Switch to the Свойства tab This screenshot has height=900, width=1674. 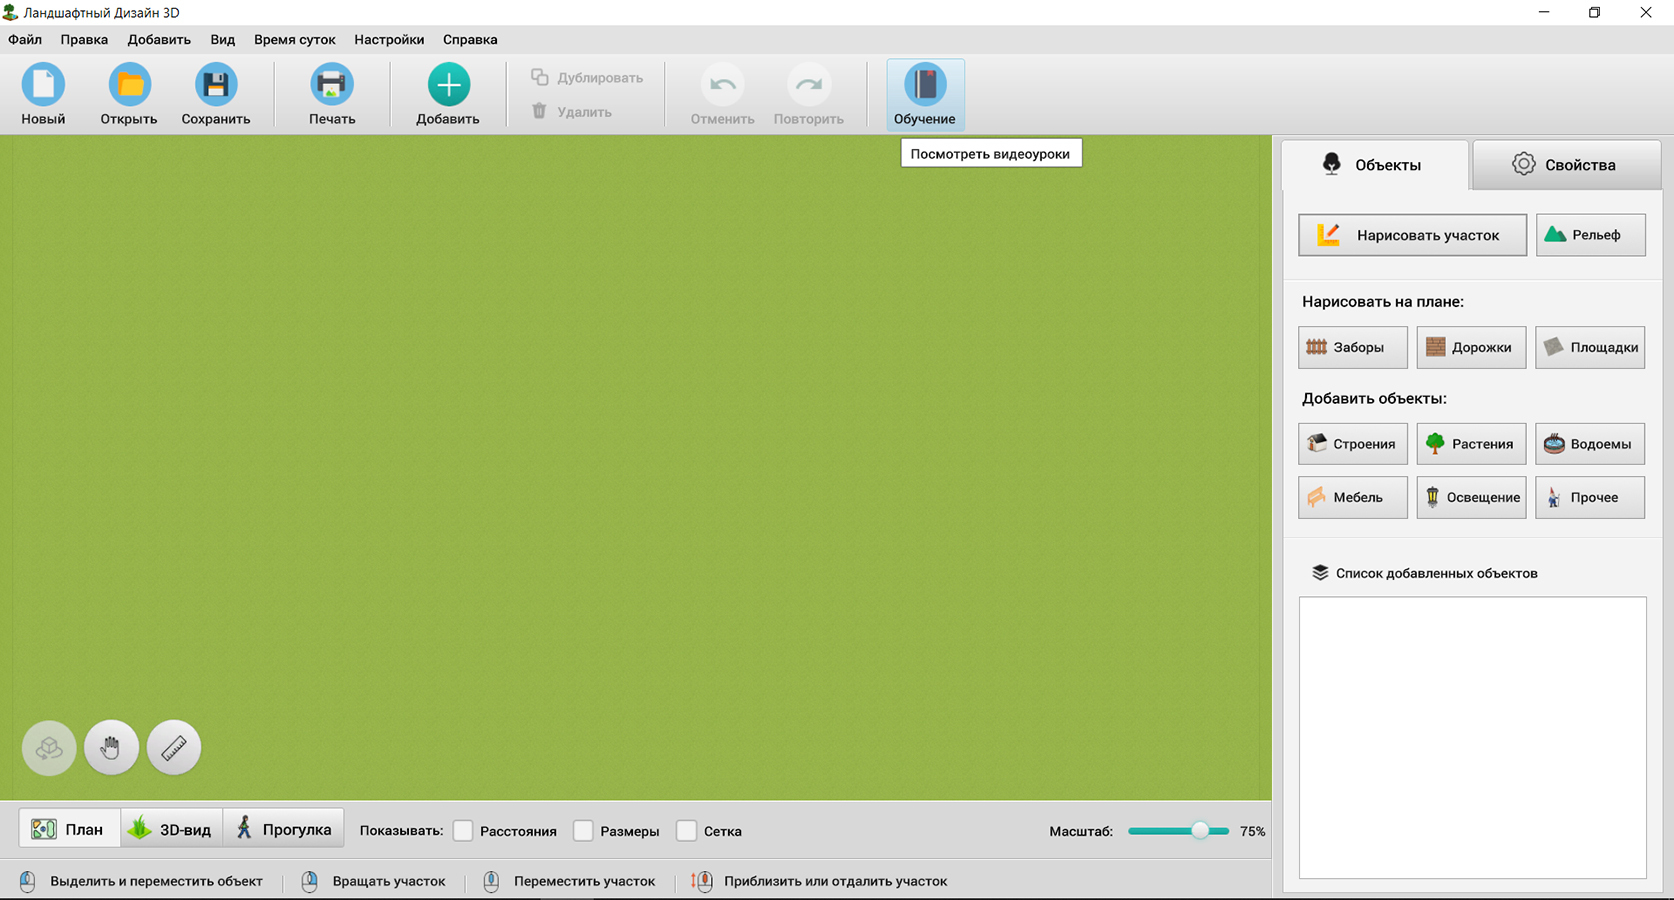coord(1566,165)
